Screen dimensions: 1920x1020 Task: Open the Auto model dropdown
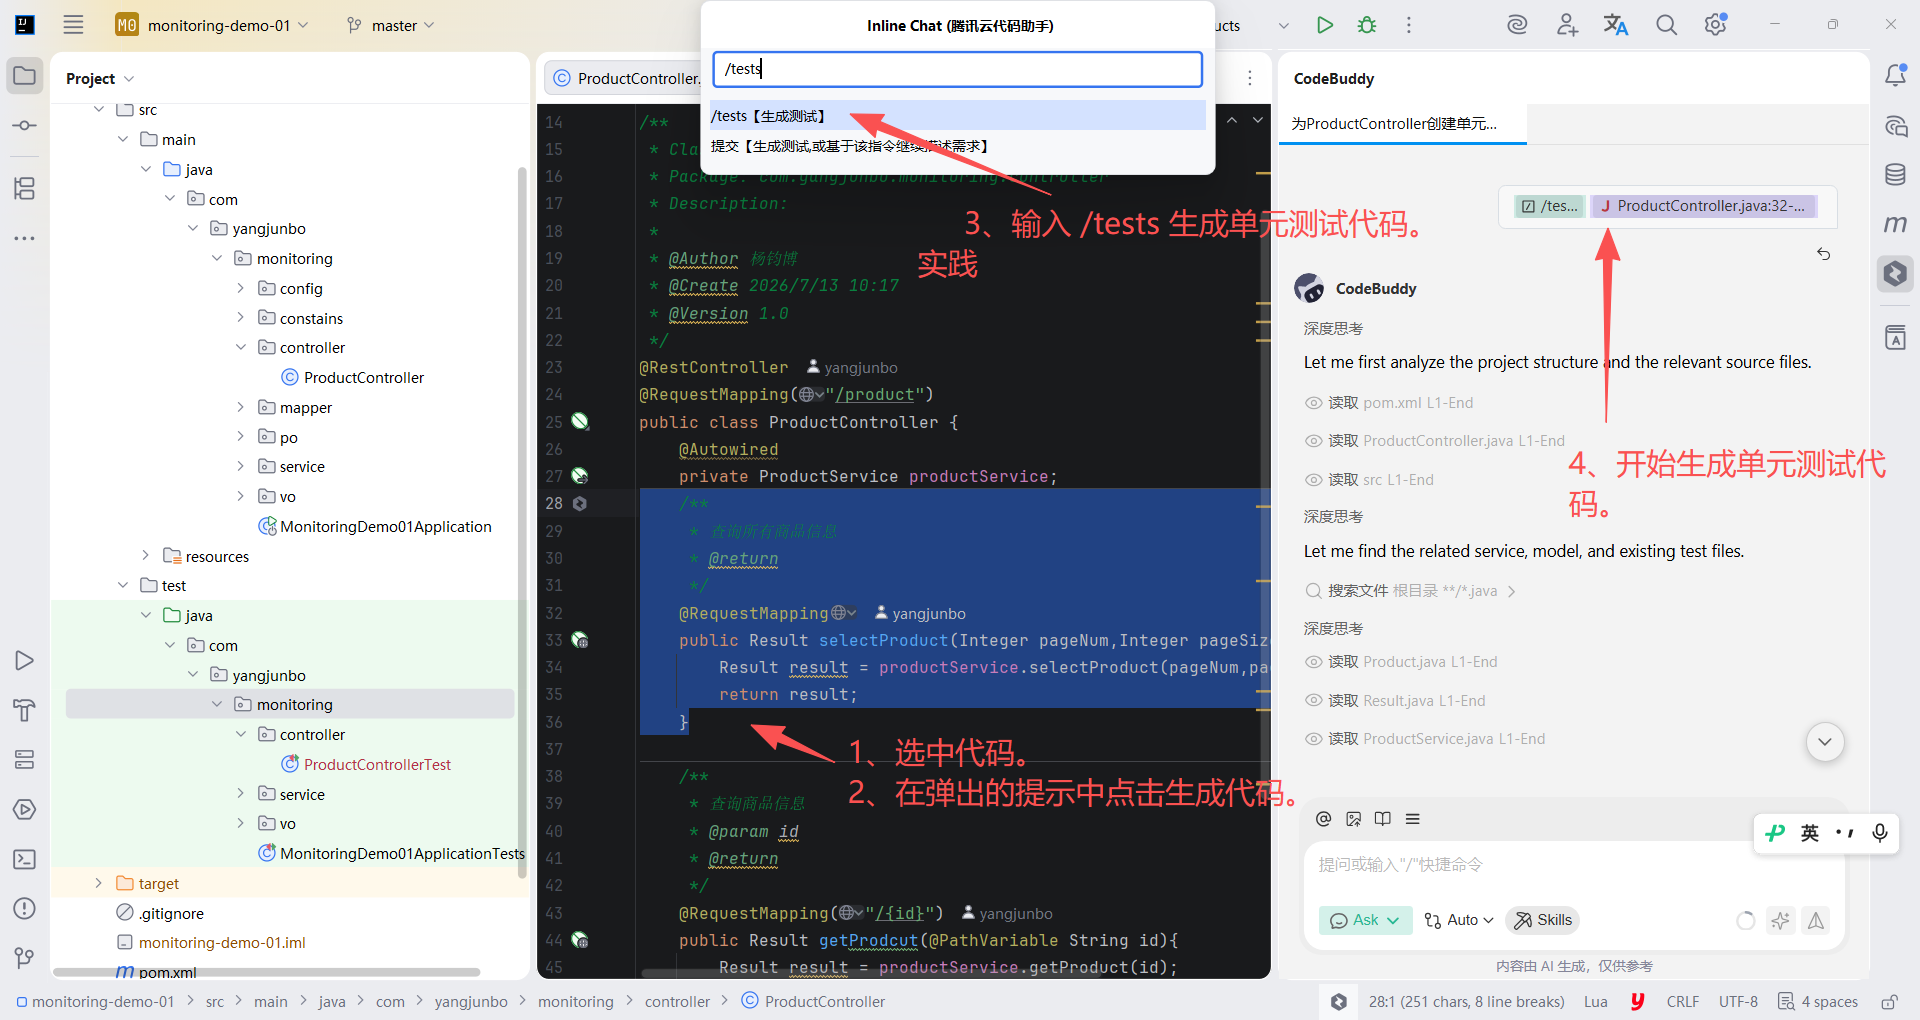(x=1459, y=921)
